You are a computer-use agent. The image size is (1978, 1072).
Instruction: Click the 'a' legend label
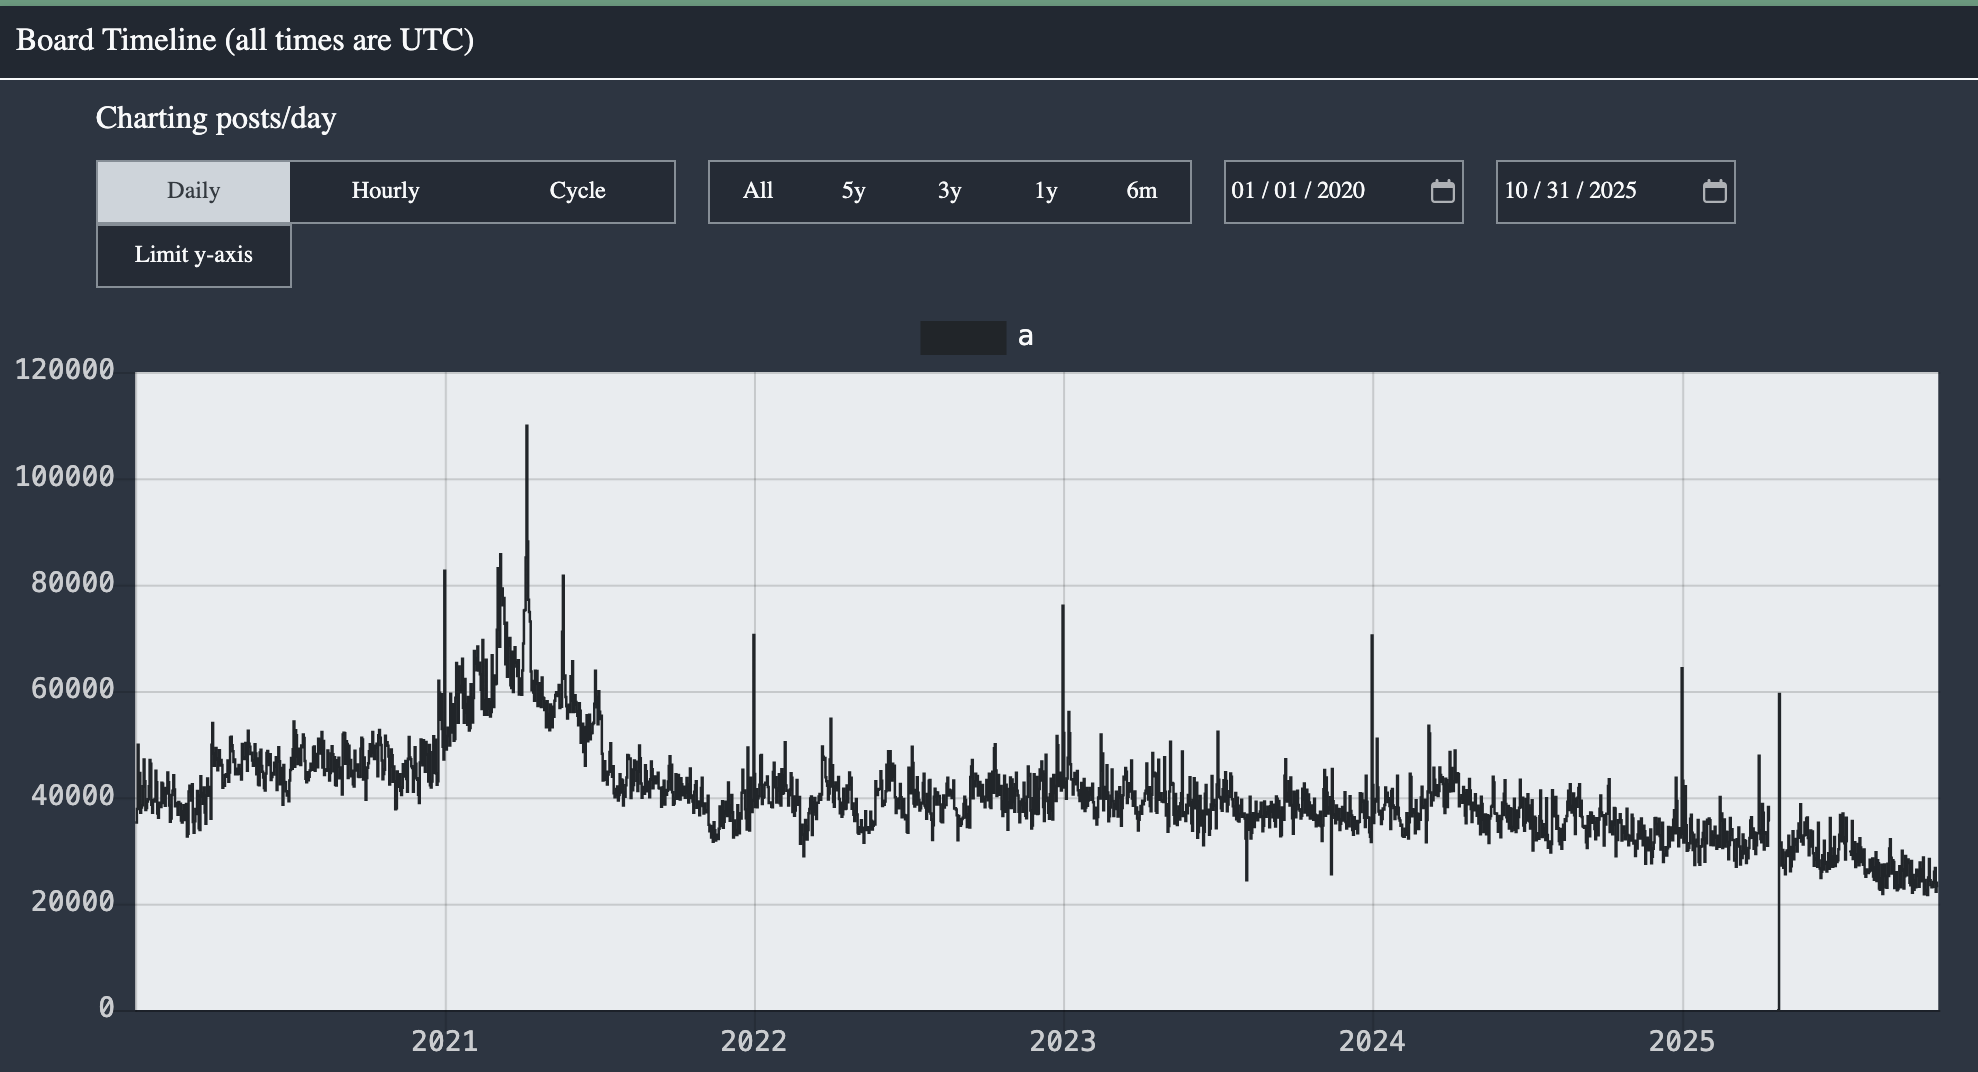[1025, 337]
